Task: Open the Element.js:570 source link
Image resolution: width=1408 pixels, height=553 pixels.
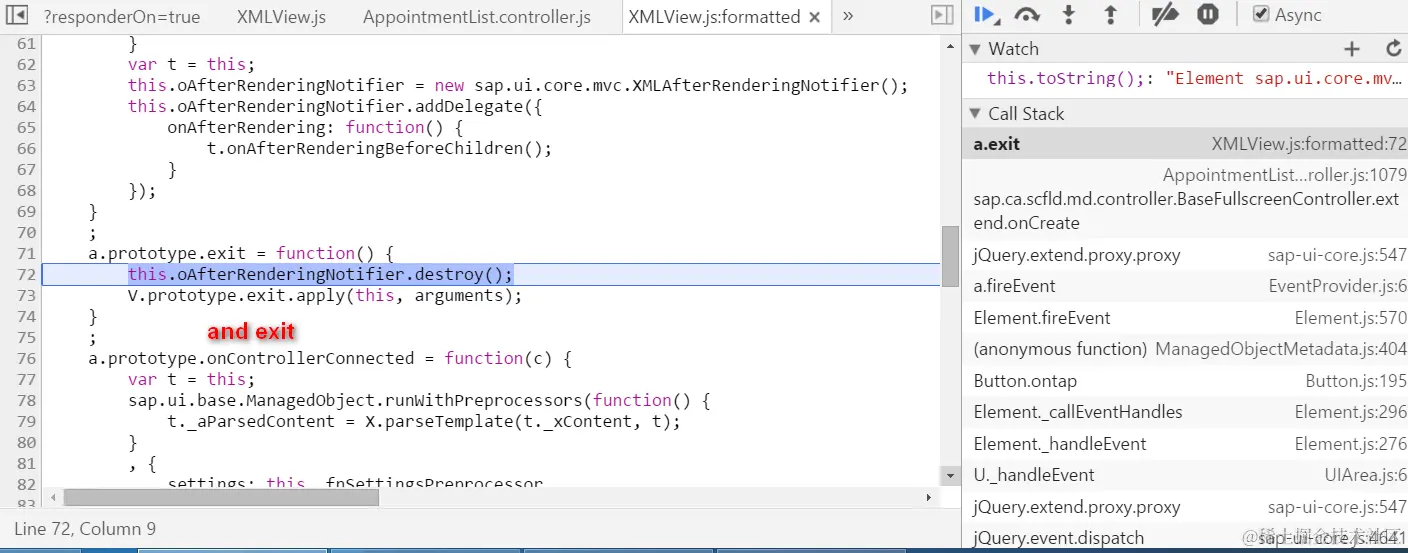Action: pos(1350,318)
